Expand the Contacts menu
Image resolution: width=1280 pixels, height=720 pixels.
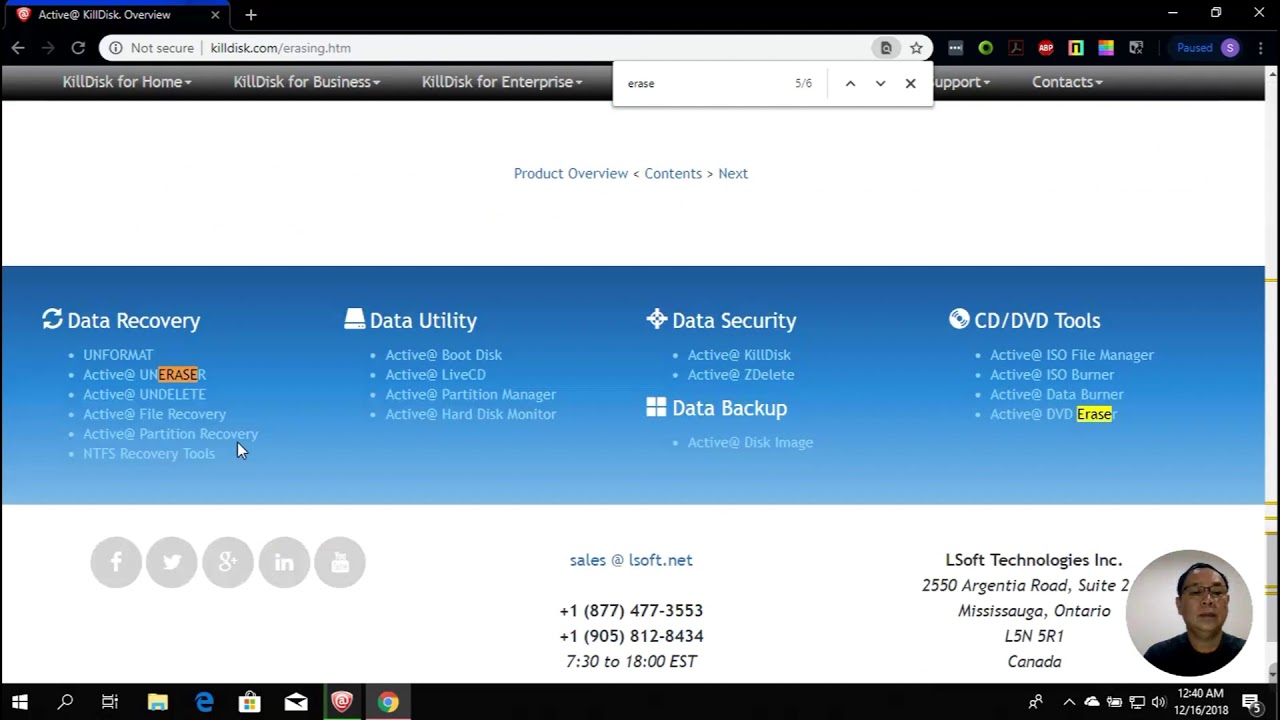click(x=1067, y=82)
